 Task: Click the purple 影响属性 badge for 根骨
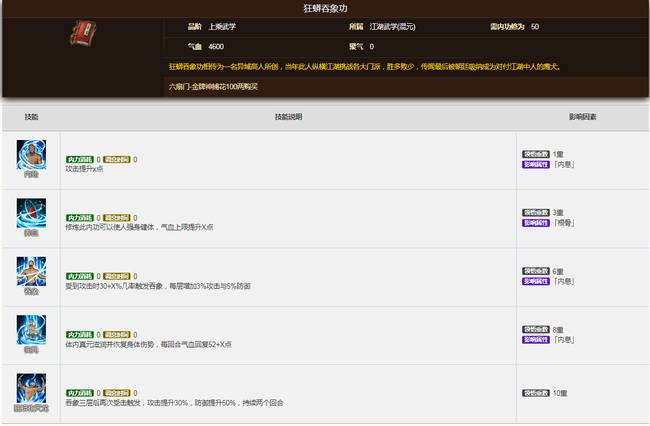coord(536,222)
